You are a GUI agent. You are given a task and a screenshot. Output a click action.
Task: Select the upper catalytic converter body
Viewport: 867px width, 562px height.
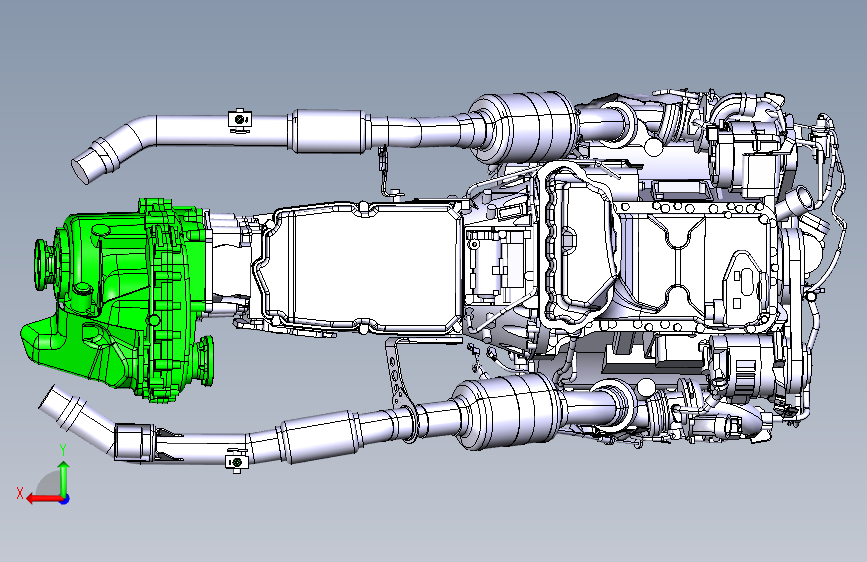pyautogui.click(x=524, y=127)
